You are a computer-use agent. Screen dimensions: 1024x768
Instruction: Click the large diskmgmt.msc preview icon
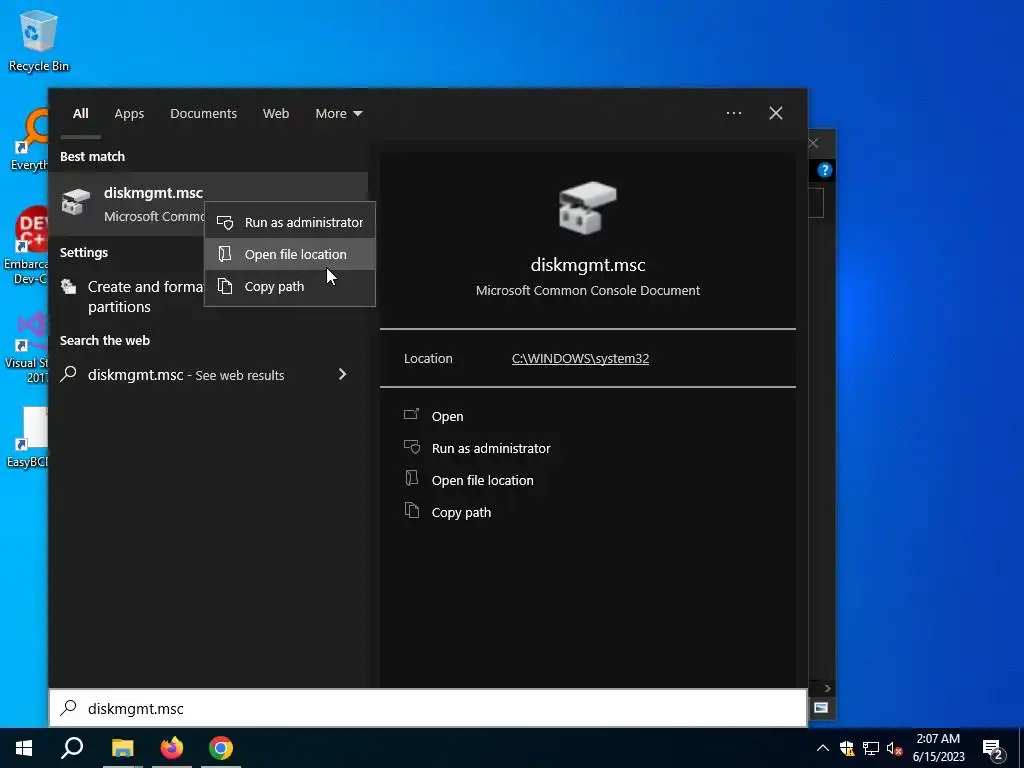(587, 208)
